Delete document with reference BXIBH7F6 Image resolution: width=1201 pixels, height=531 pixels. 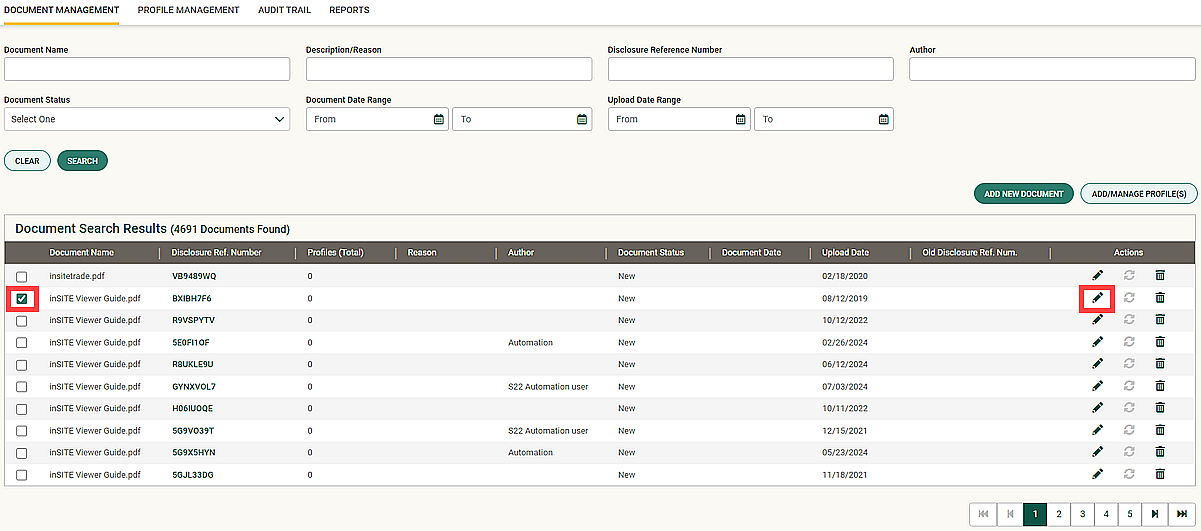1160,297
